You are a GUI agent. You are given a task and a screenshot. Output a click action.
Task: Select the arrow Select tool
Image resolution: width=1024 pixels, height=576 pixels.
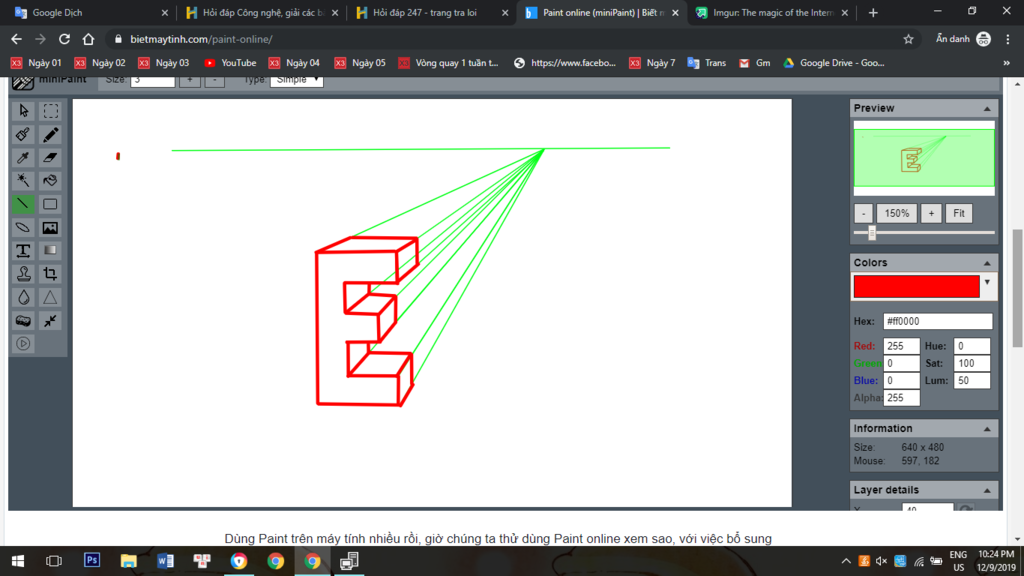click(x=24, y=111)
